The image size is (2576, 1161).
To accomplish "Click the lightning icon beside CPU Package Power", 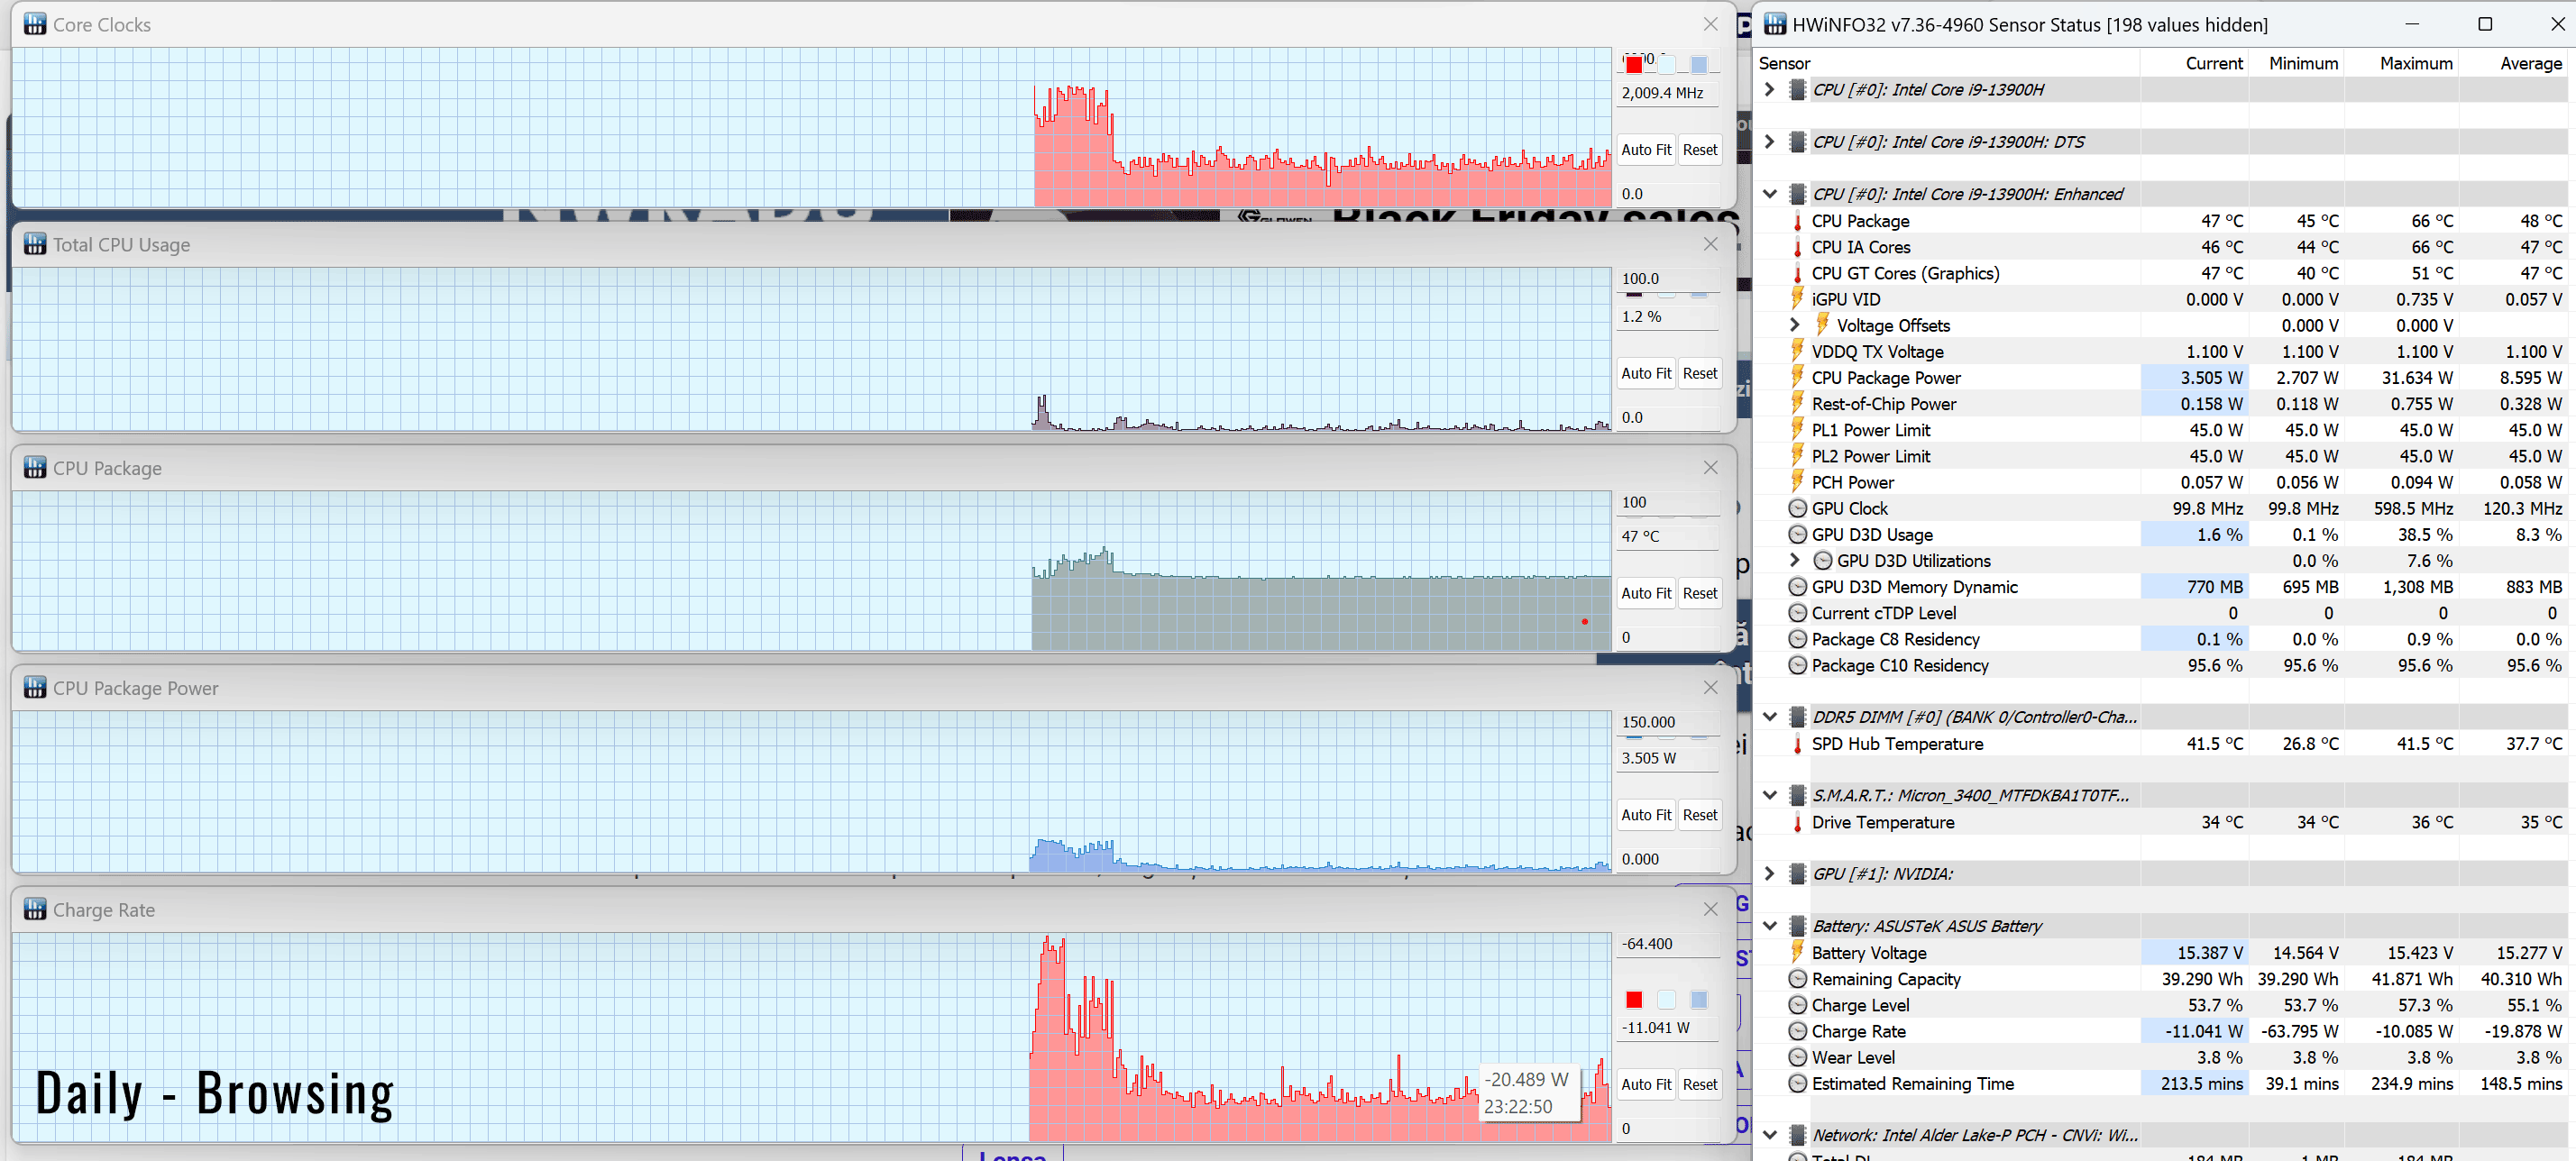I will 1797,378.
